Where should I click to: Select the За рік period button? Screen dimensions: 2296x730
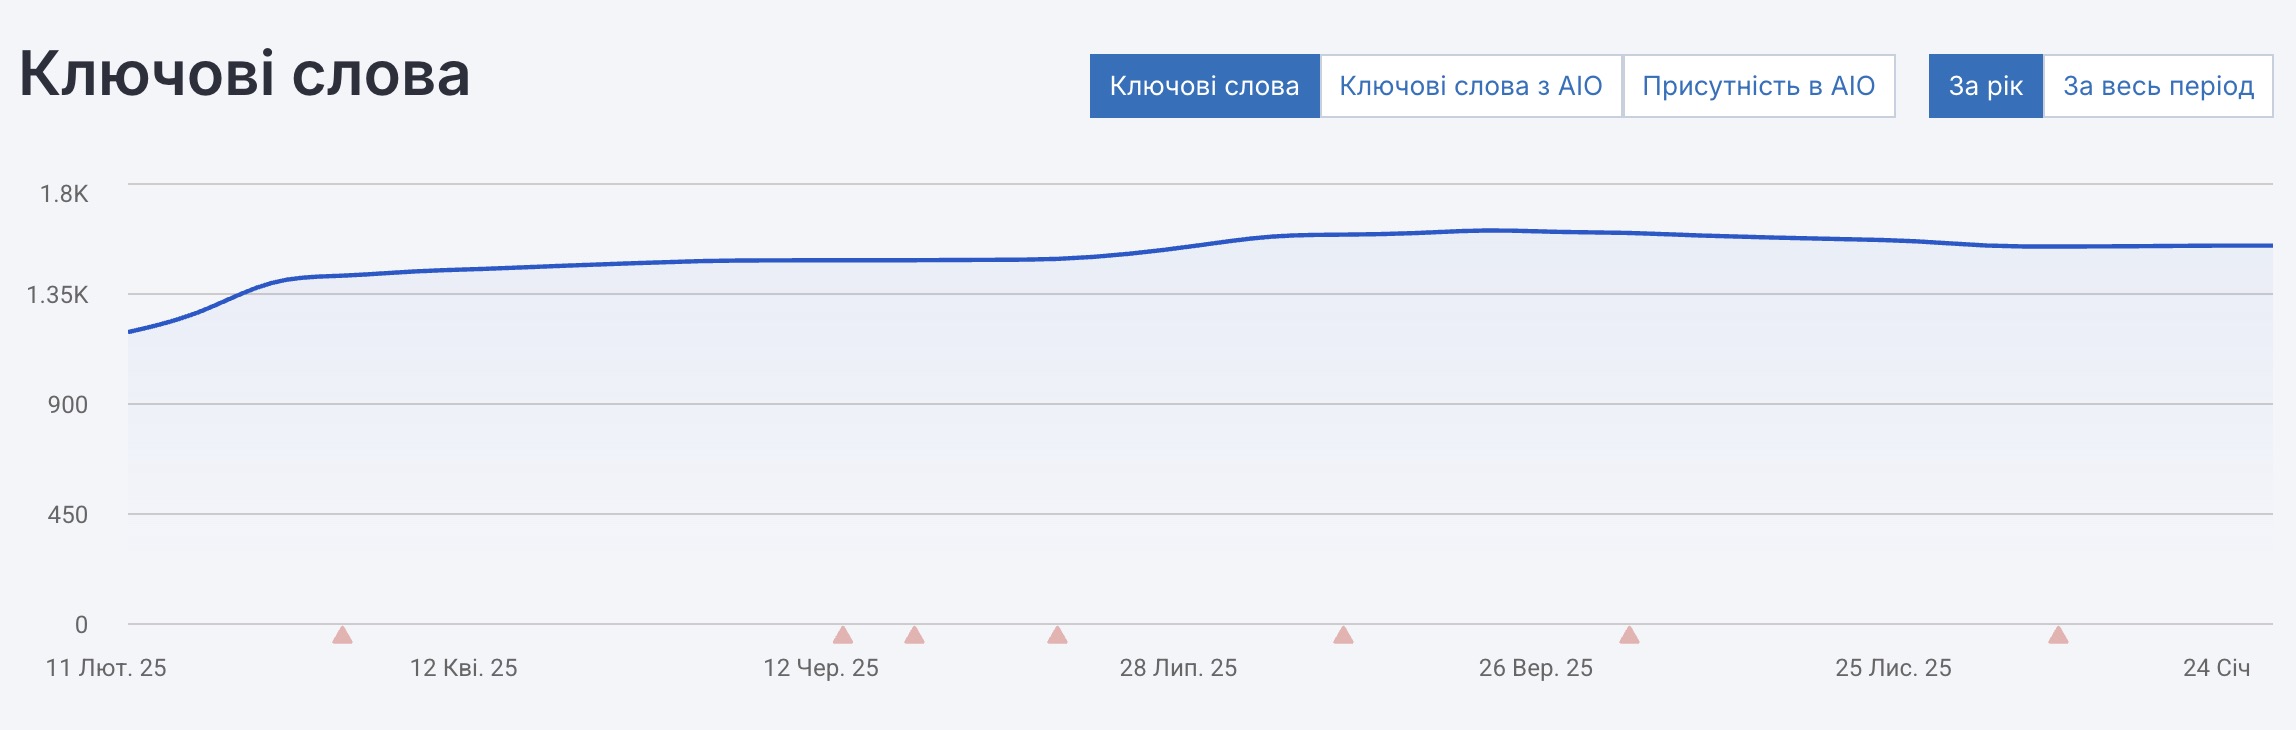[x=1985, y=86]
